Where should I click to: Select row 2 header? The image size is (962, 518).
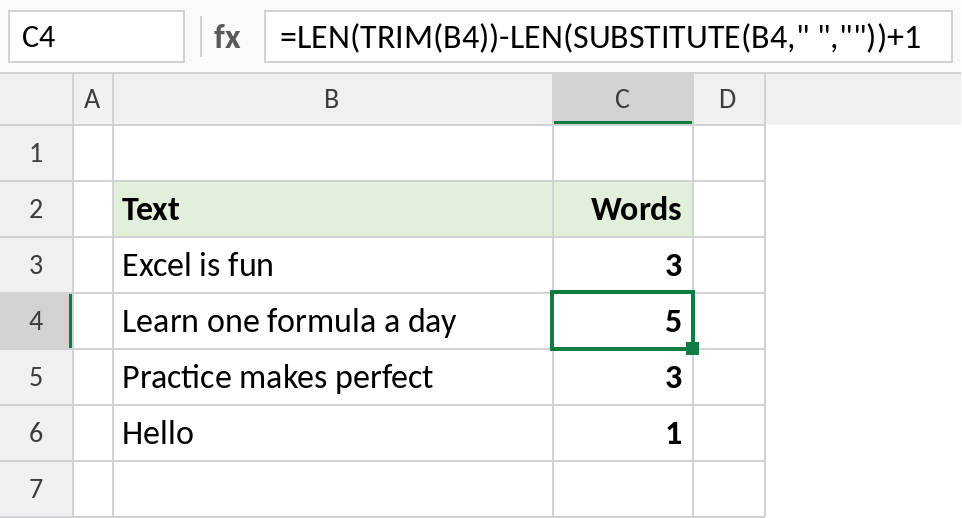point(36,209)
